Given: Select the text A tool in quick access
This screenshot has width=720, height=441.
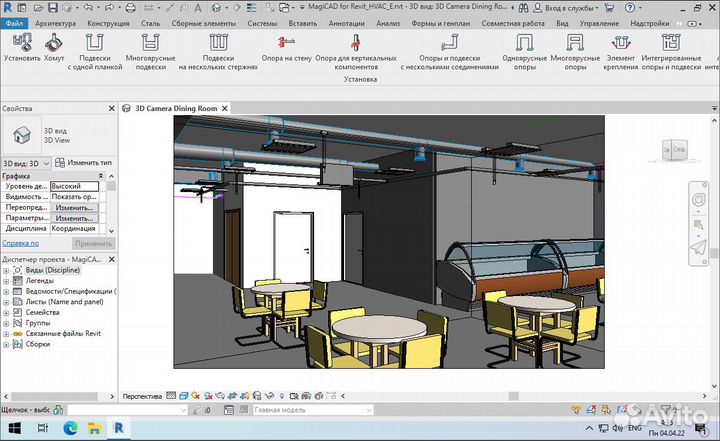Looking at the screenshot, I should click(x=197, y=8).
